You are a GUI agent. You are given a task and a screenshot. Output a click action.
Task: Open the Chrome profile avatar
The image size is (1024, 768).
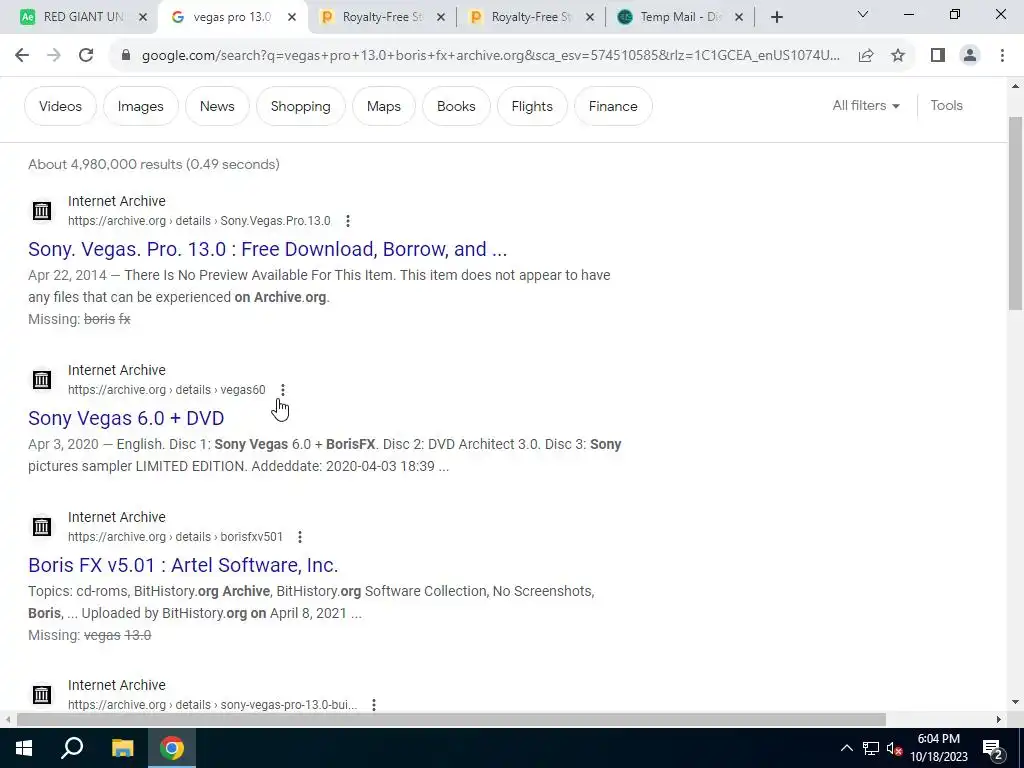970,56
